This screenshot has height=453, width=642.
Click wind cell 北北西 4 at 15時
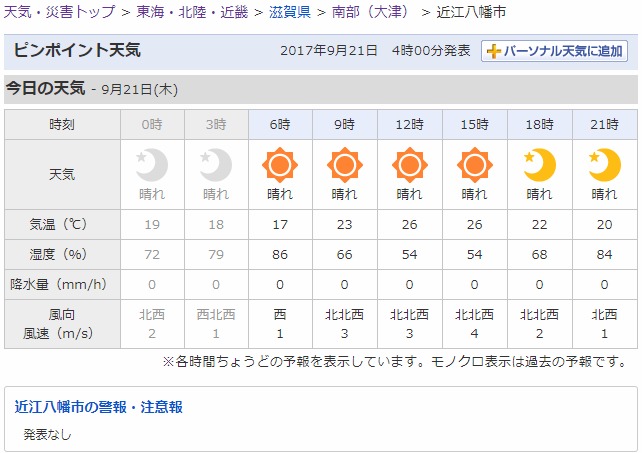click(475, 324)
